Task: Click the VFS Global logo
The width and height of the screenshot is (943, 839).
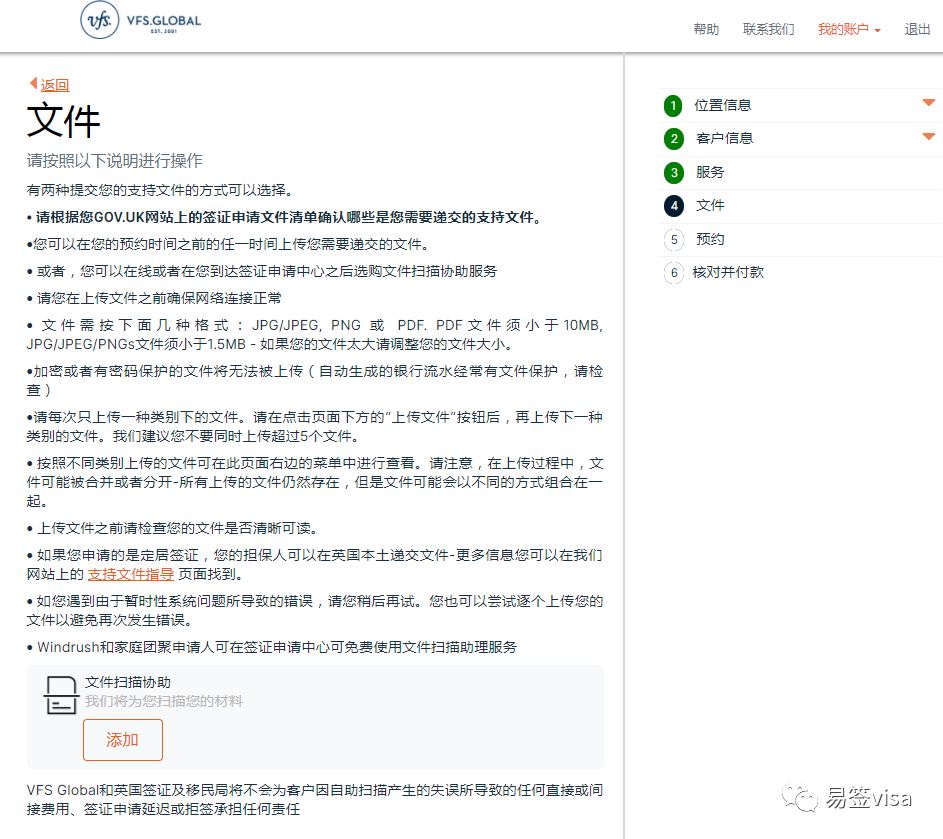Action: click(141, 20)
